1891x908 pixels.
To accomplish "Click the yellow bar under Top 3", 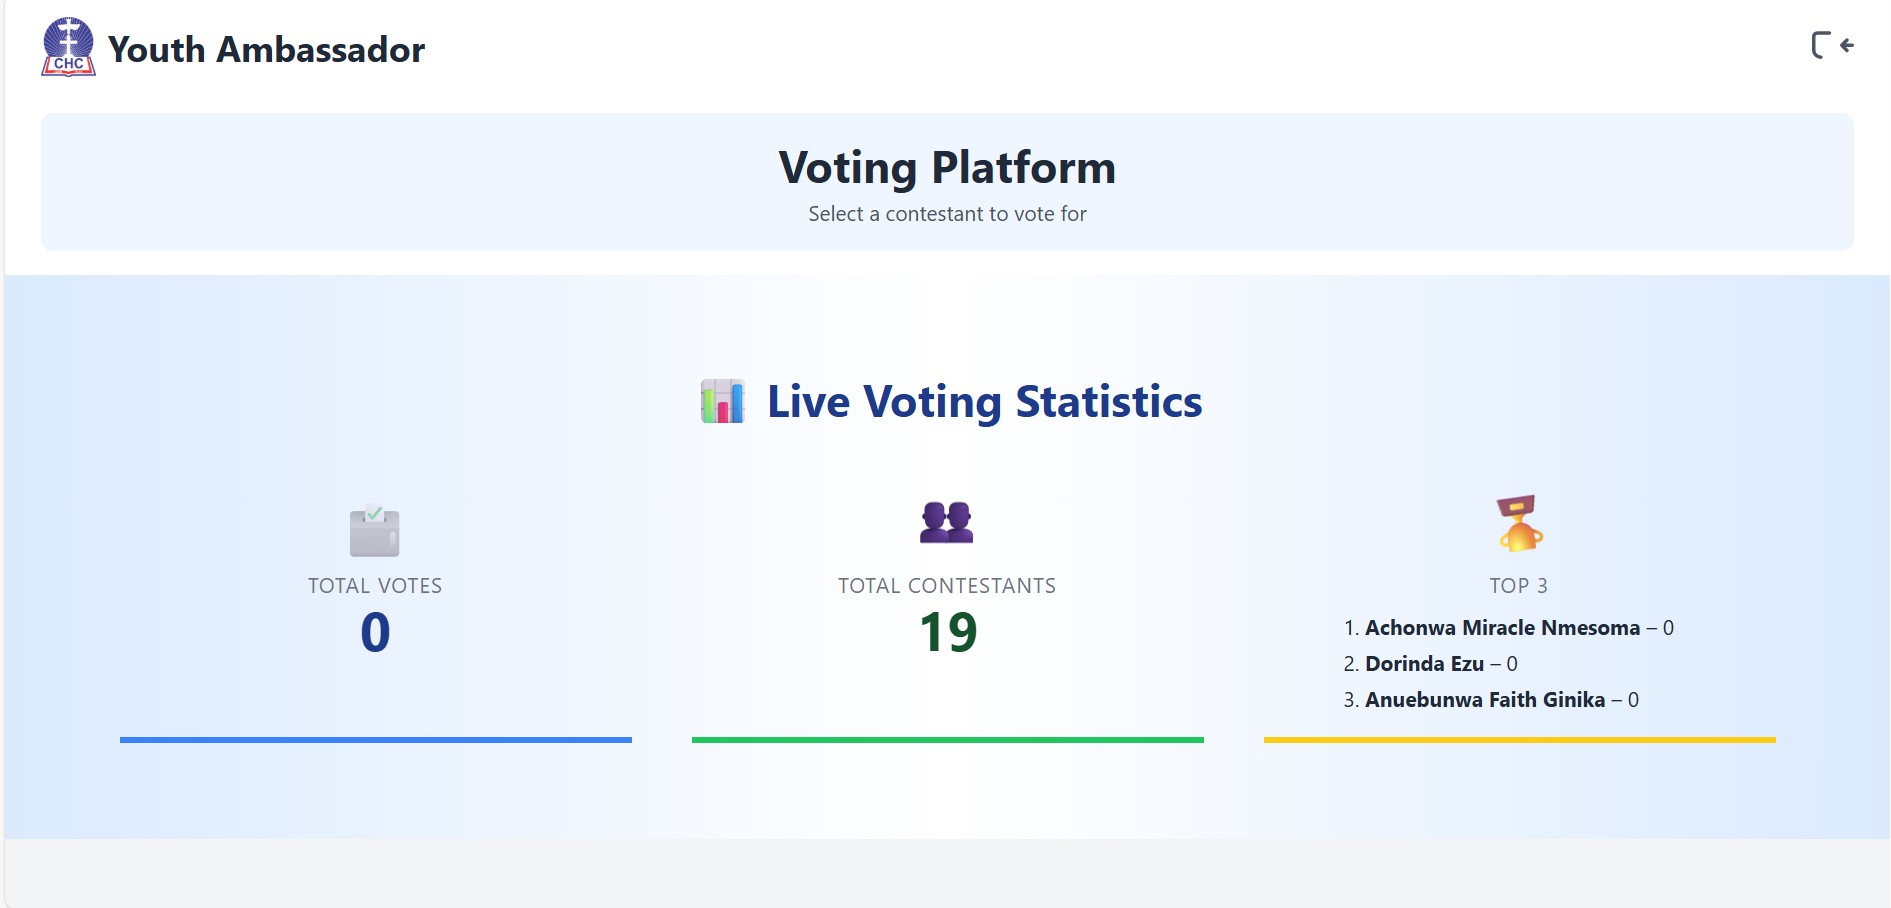I will point(1519,740).
